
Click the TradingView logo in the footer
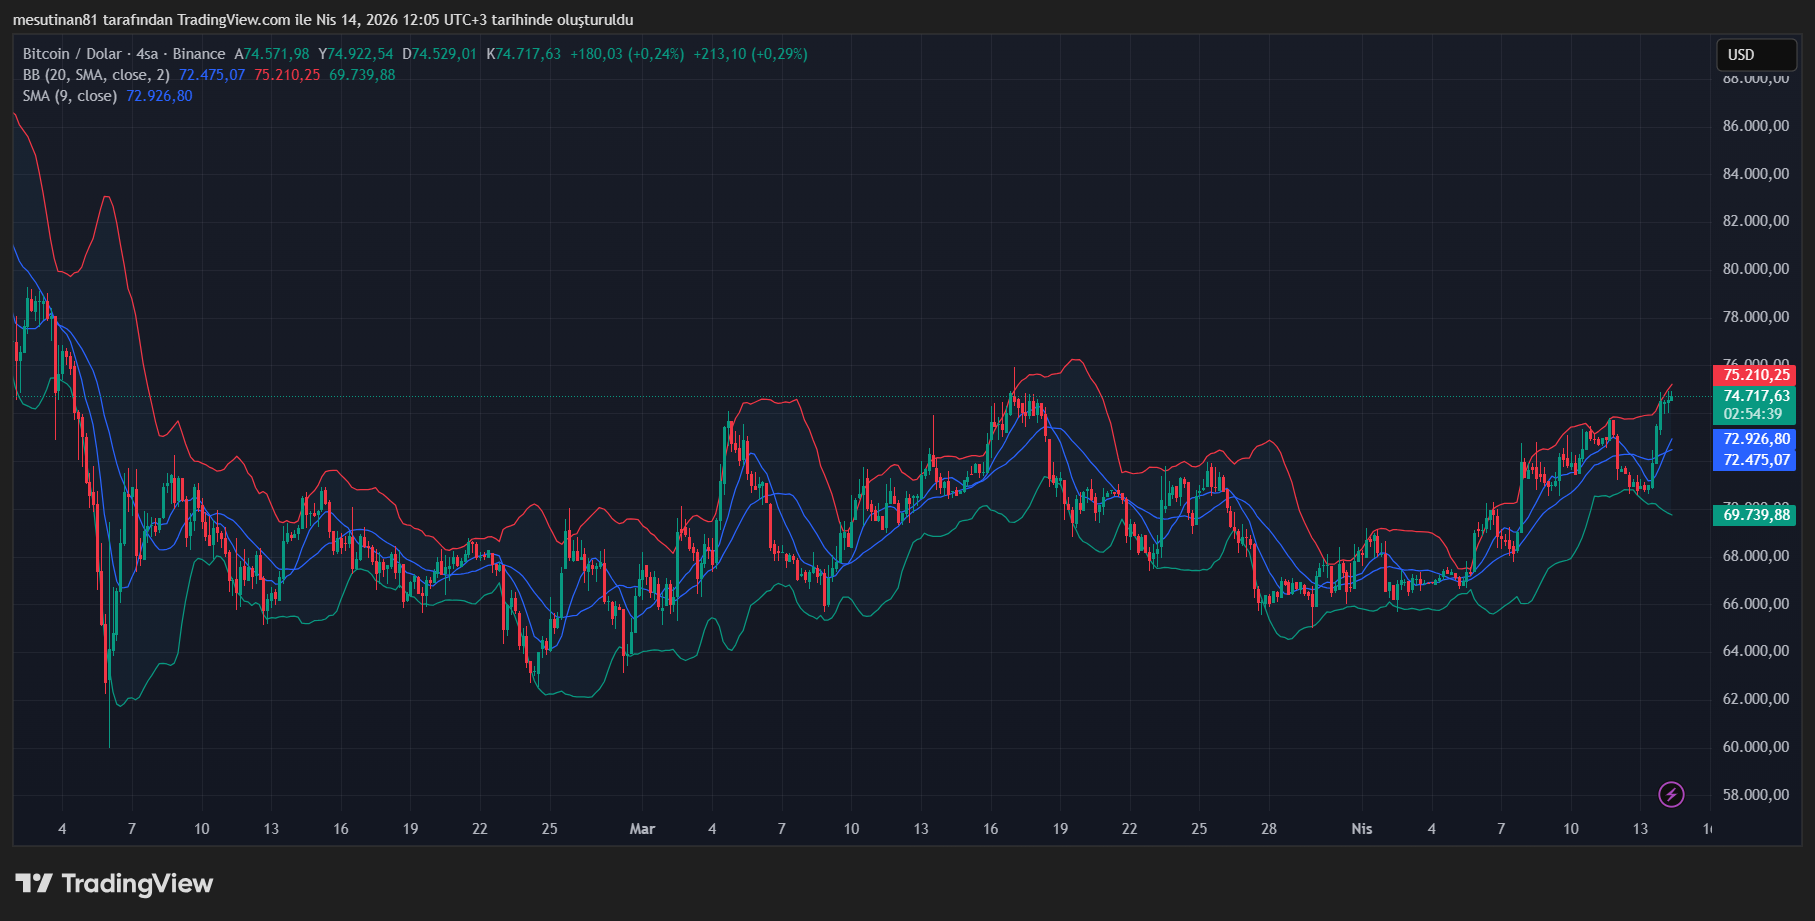(114, 883)
